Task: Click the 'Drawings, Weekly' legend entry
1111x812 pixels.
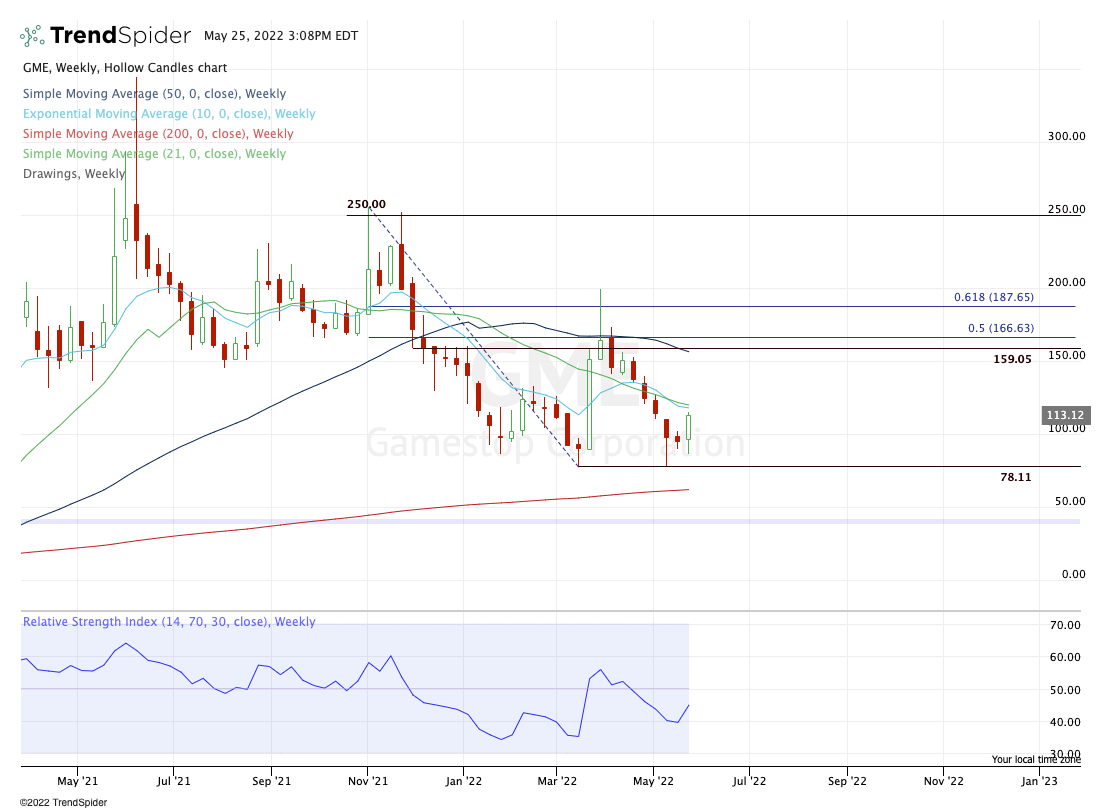Action: tap(74, 174)
